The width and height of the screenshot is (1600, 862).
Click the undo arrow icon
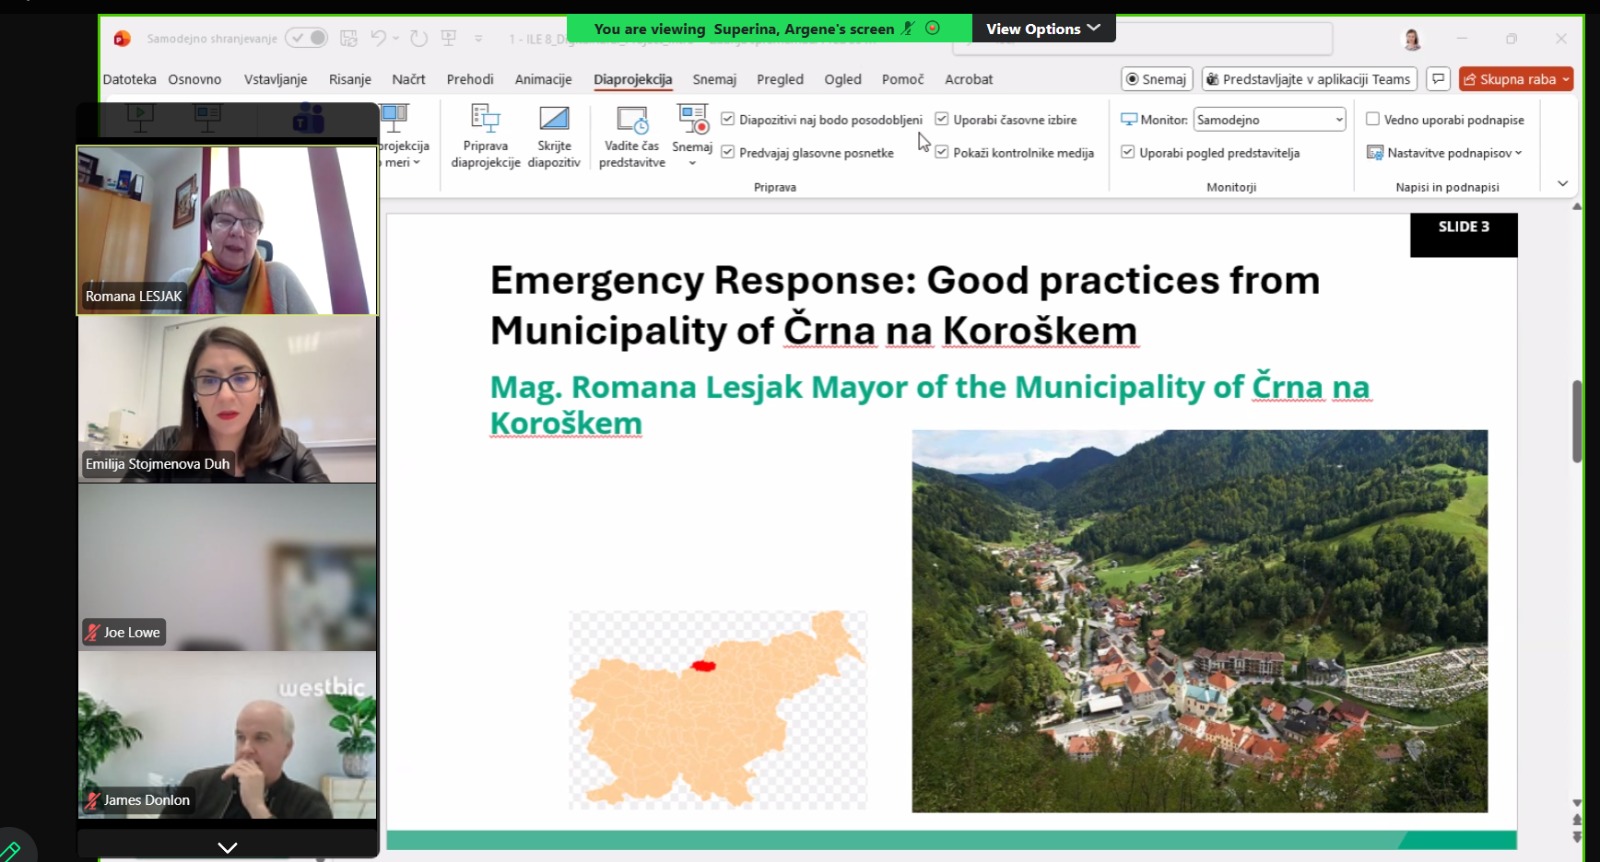click(378, 38)
